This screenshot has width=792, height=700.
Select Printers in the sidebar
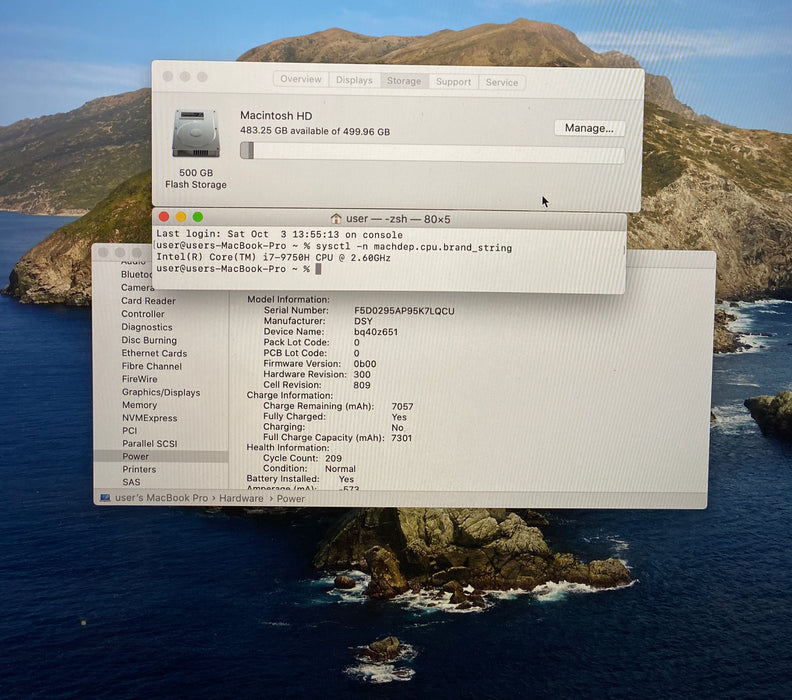tap(139, 469)
